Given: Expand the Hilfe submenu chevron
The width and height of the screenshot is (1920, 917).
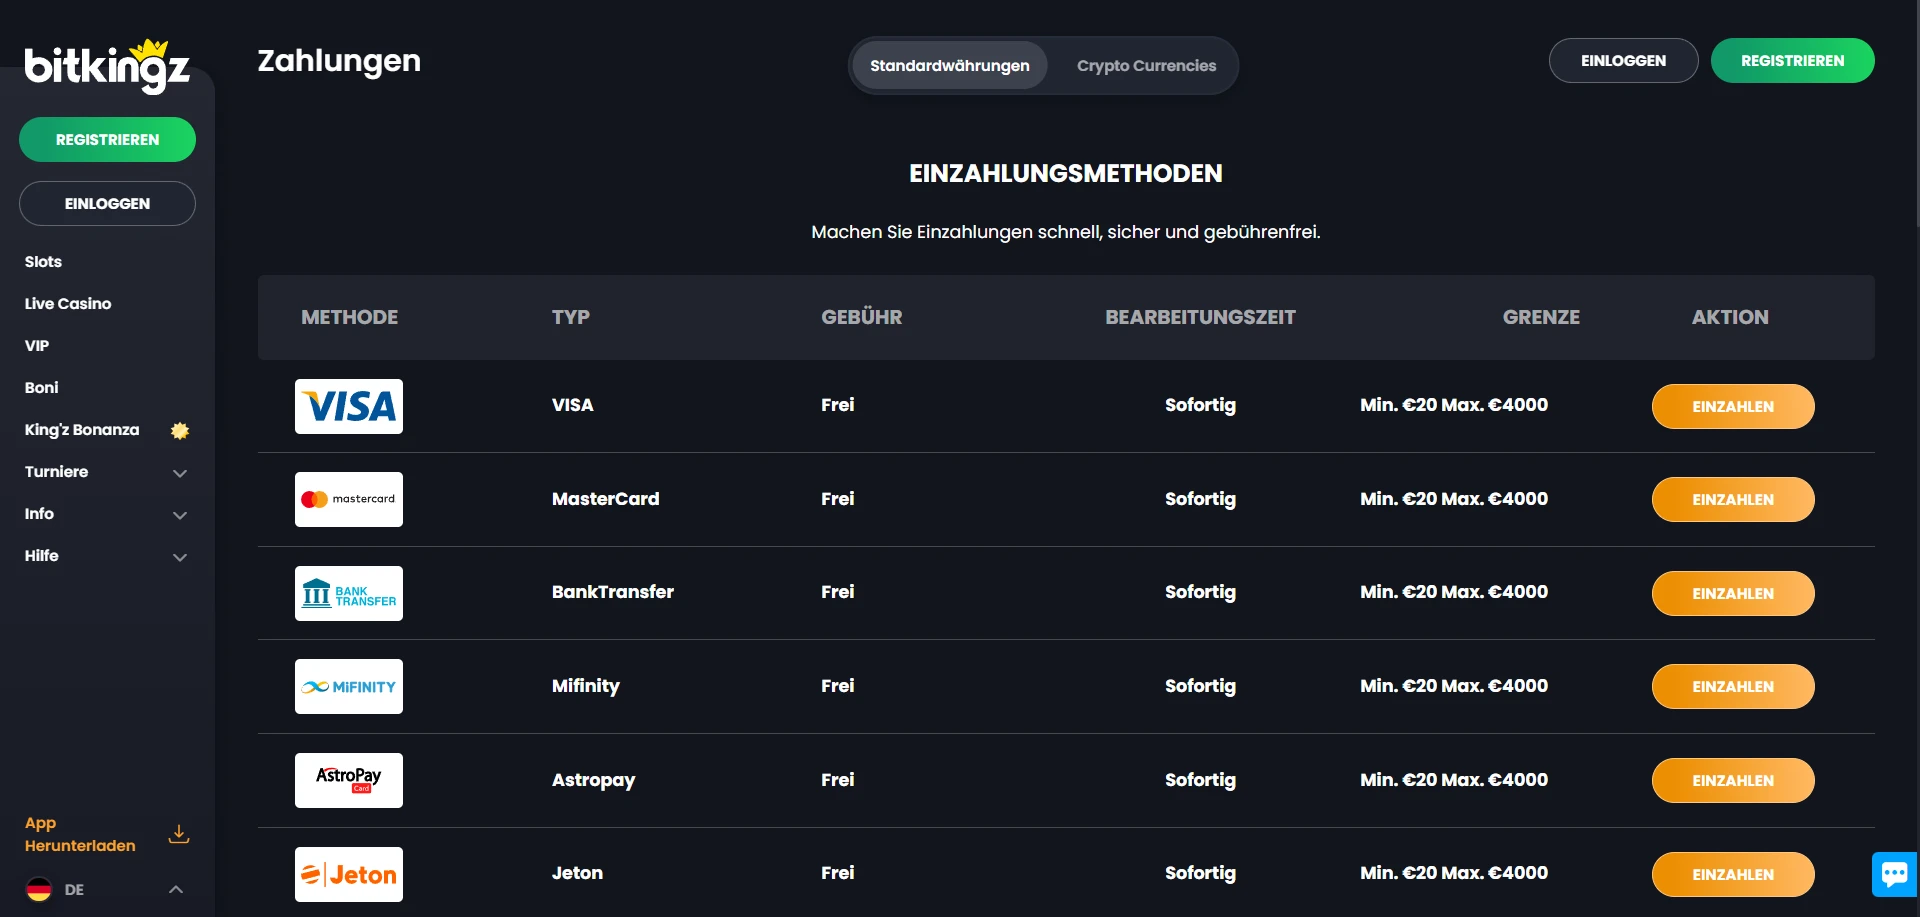Looking at the screenshot, I should point(180,557).
